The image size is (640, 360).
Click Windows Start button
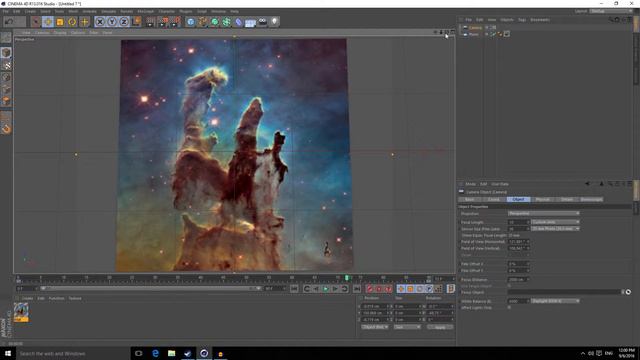coord(8,353)
